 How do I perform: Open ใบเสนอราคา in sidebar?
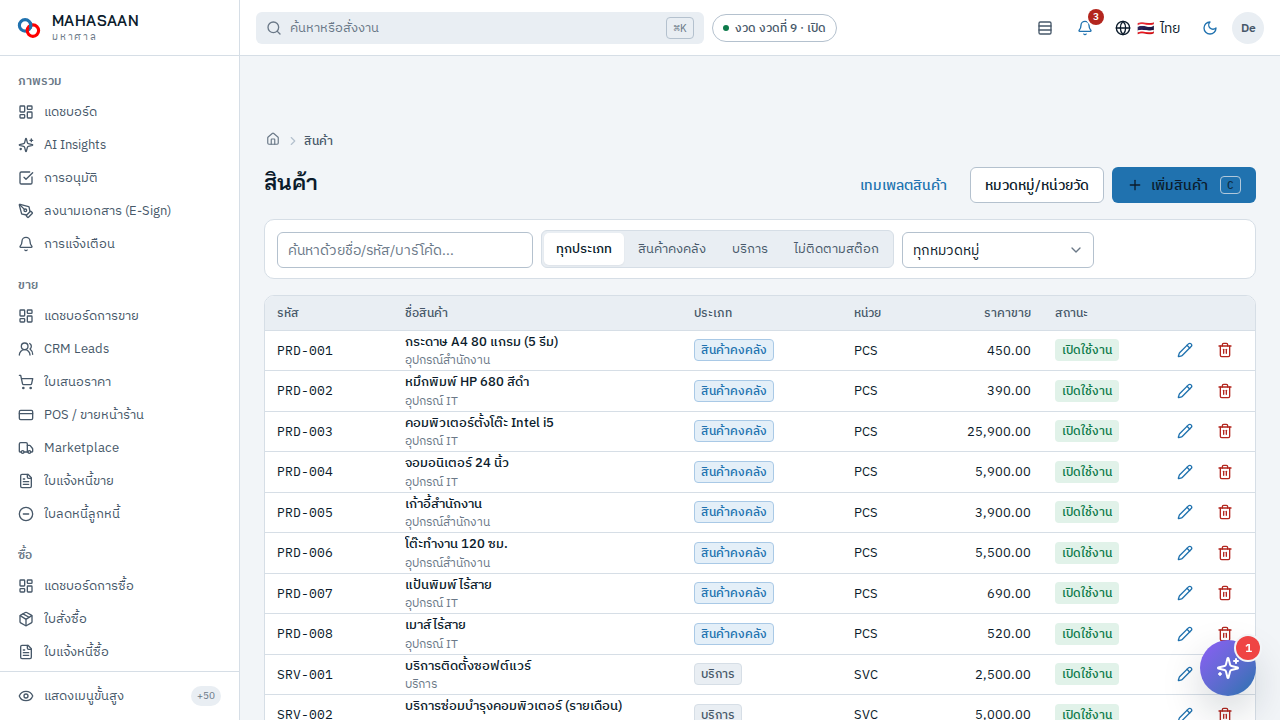(x=120, y=382)
